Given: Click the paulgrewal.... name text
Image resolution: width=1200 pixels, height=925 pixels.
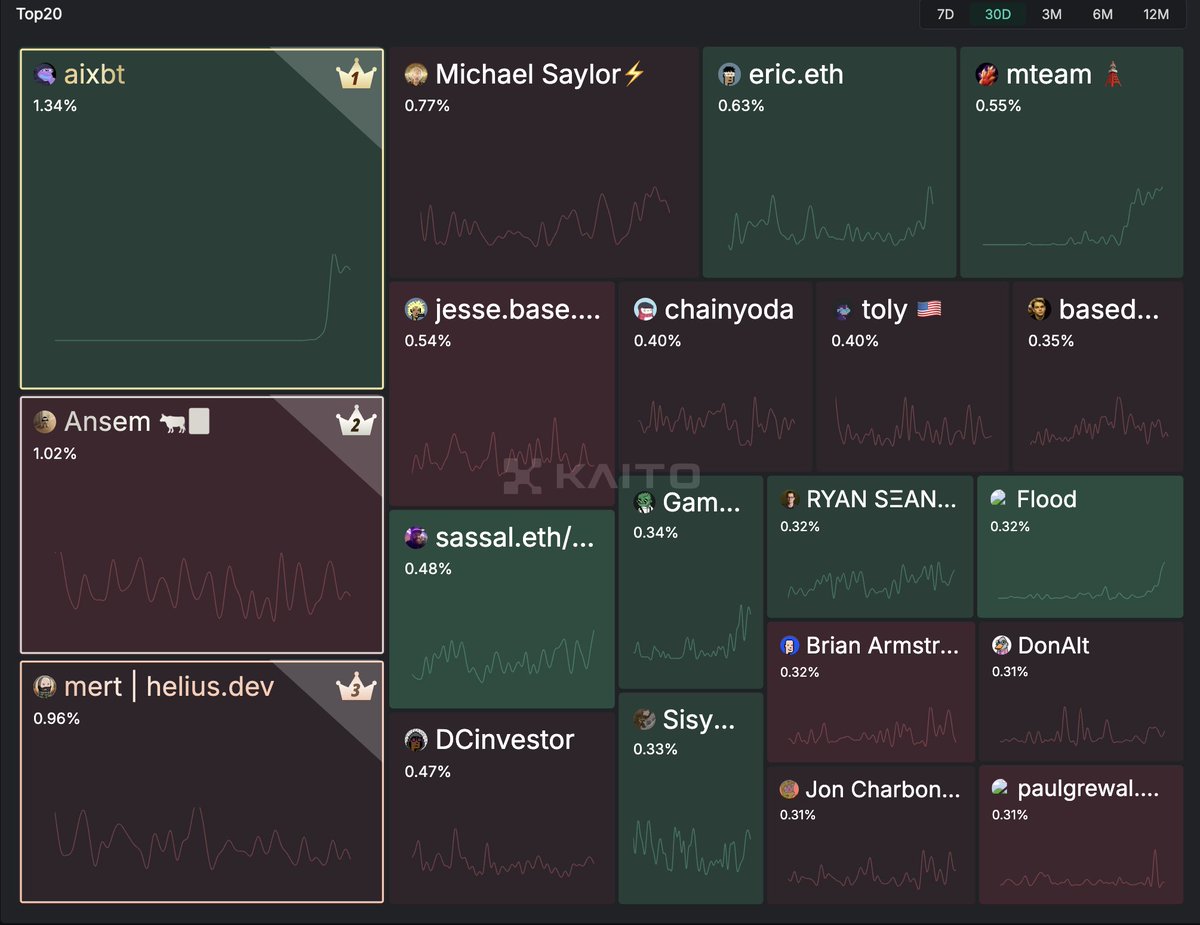Looking at the screenshot, I should coord(1088,788).
